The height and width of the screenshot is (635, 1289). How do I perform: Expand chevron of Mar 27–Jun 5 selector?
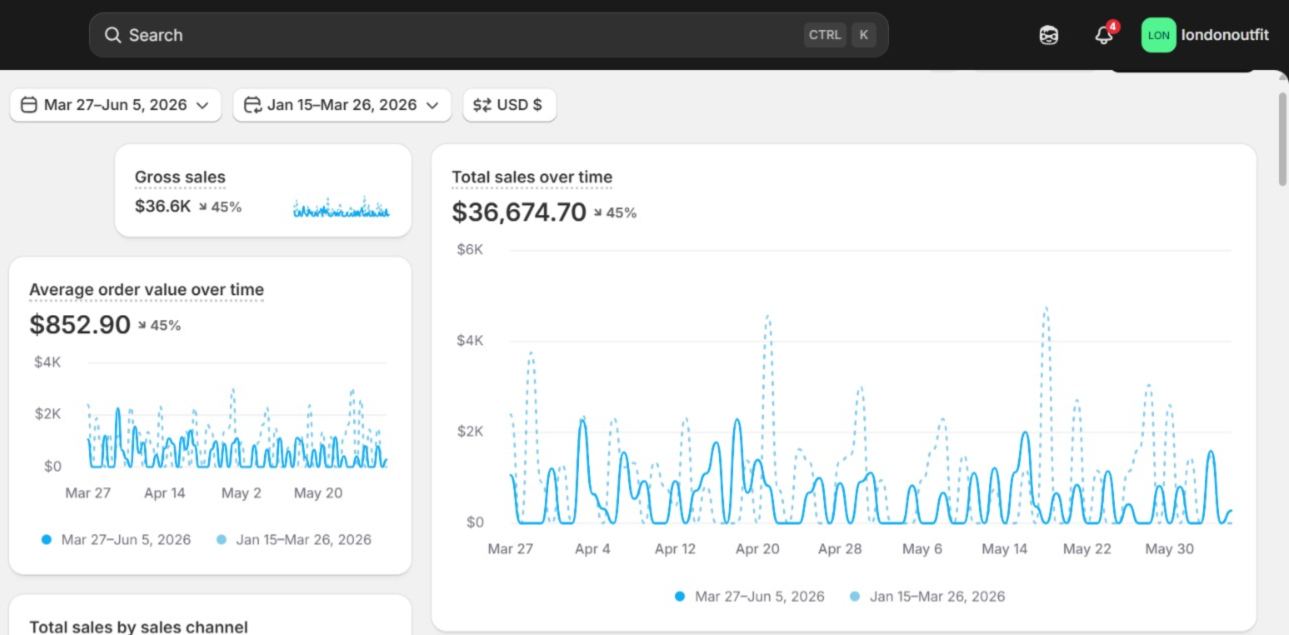pyautogui.click(x=202, y=105)
